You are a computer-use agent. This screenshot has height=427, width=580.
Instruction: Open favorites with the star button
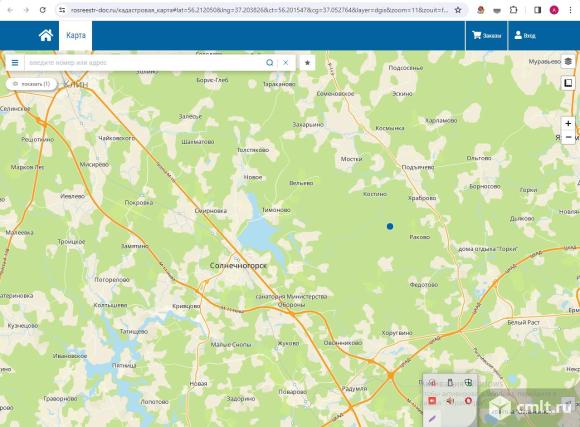point(307,63)
